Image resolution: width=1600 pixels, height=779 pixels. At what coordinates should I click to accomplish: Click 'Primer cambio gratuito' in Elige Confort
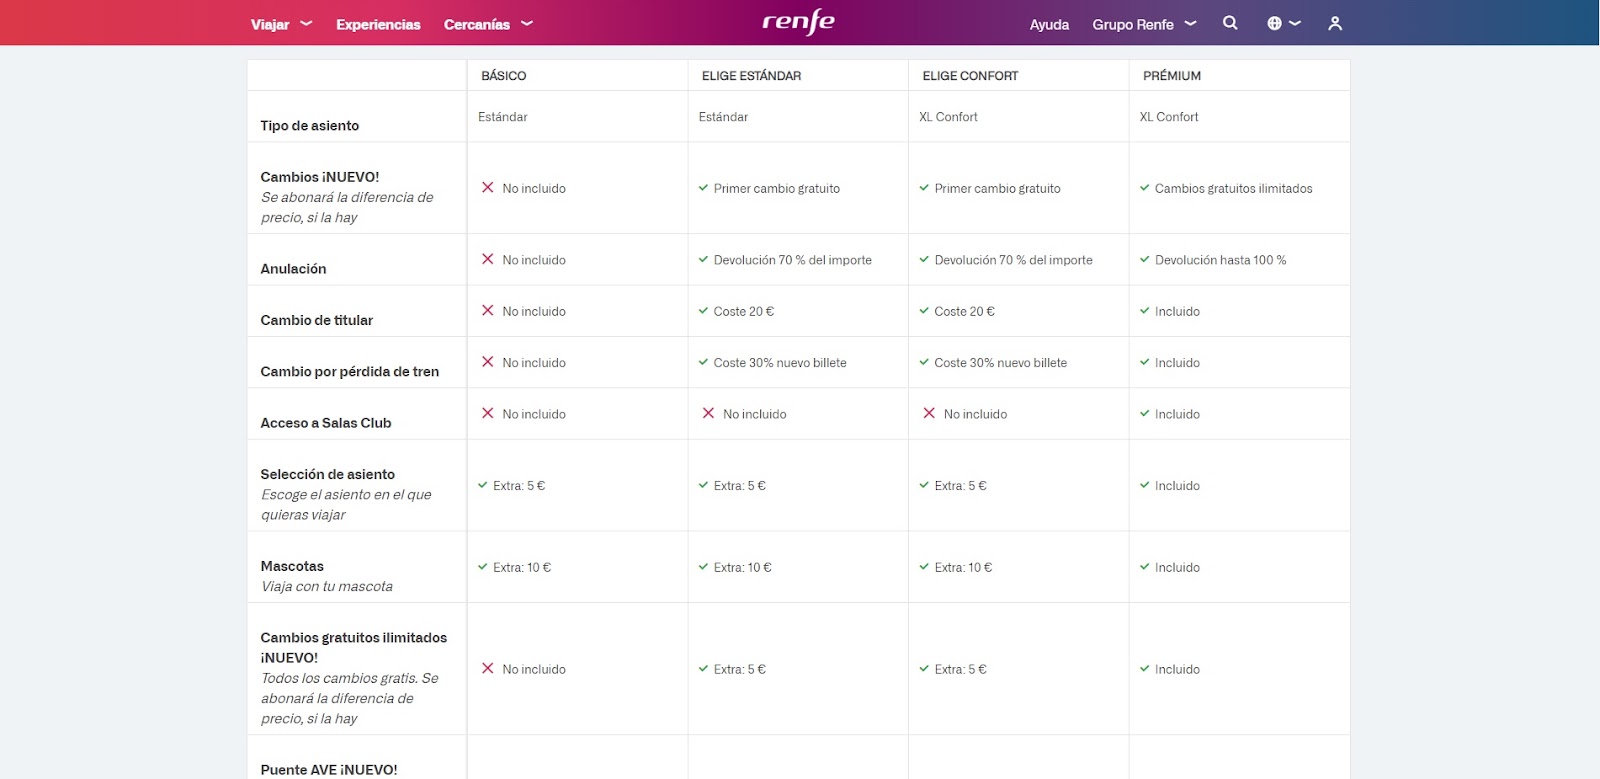[997, 189]
